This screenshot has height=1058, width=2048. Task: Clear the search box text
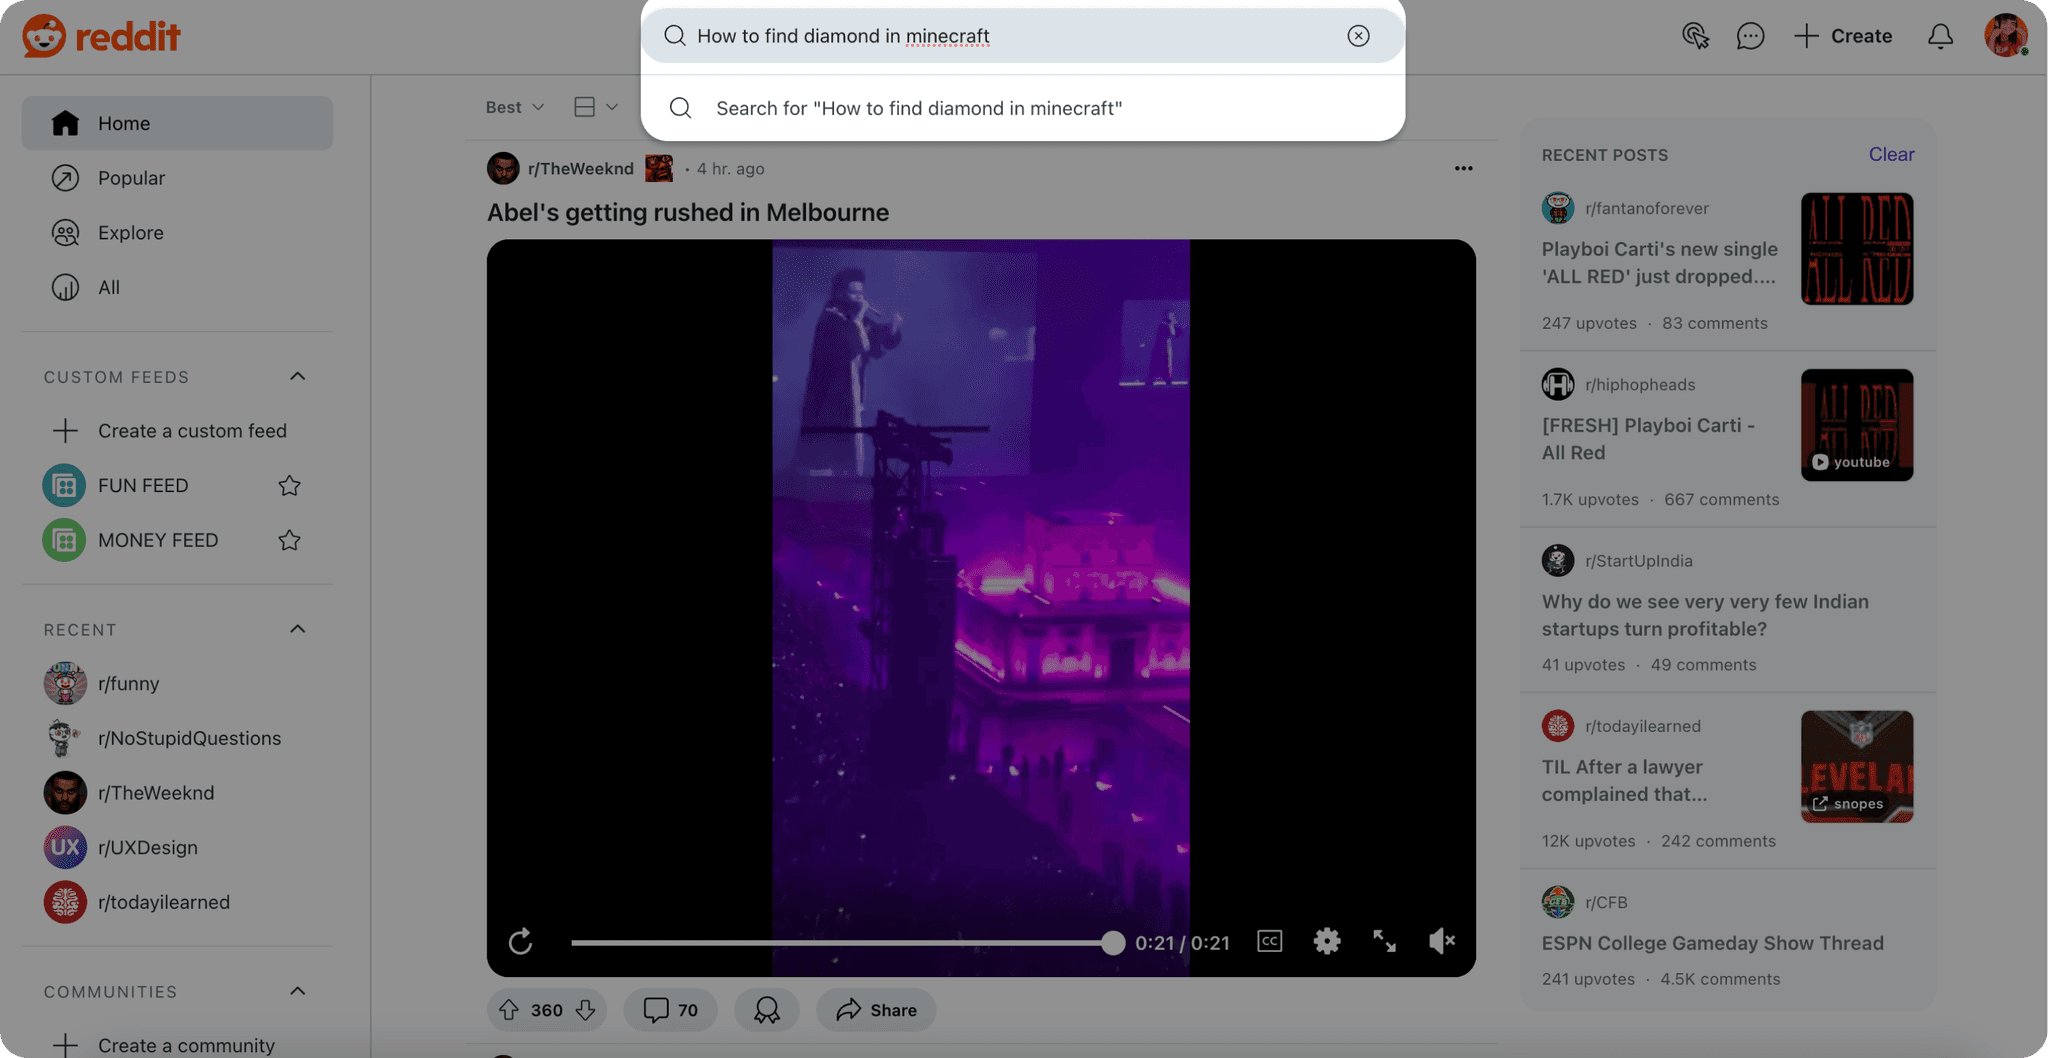tap(1358, 36)
